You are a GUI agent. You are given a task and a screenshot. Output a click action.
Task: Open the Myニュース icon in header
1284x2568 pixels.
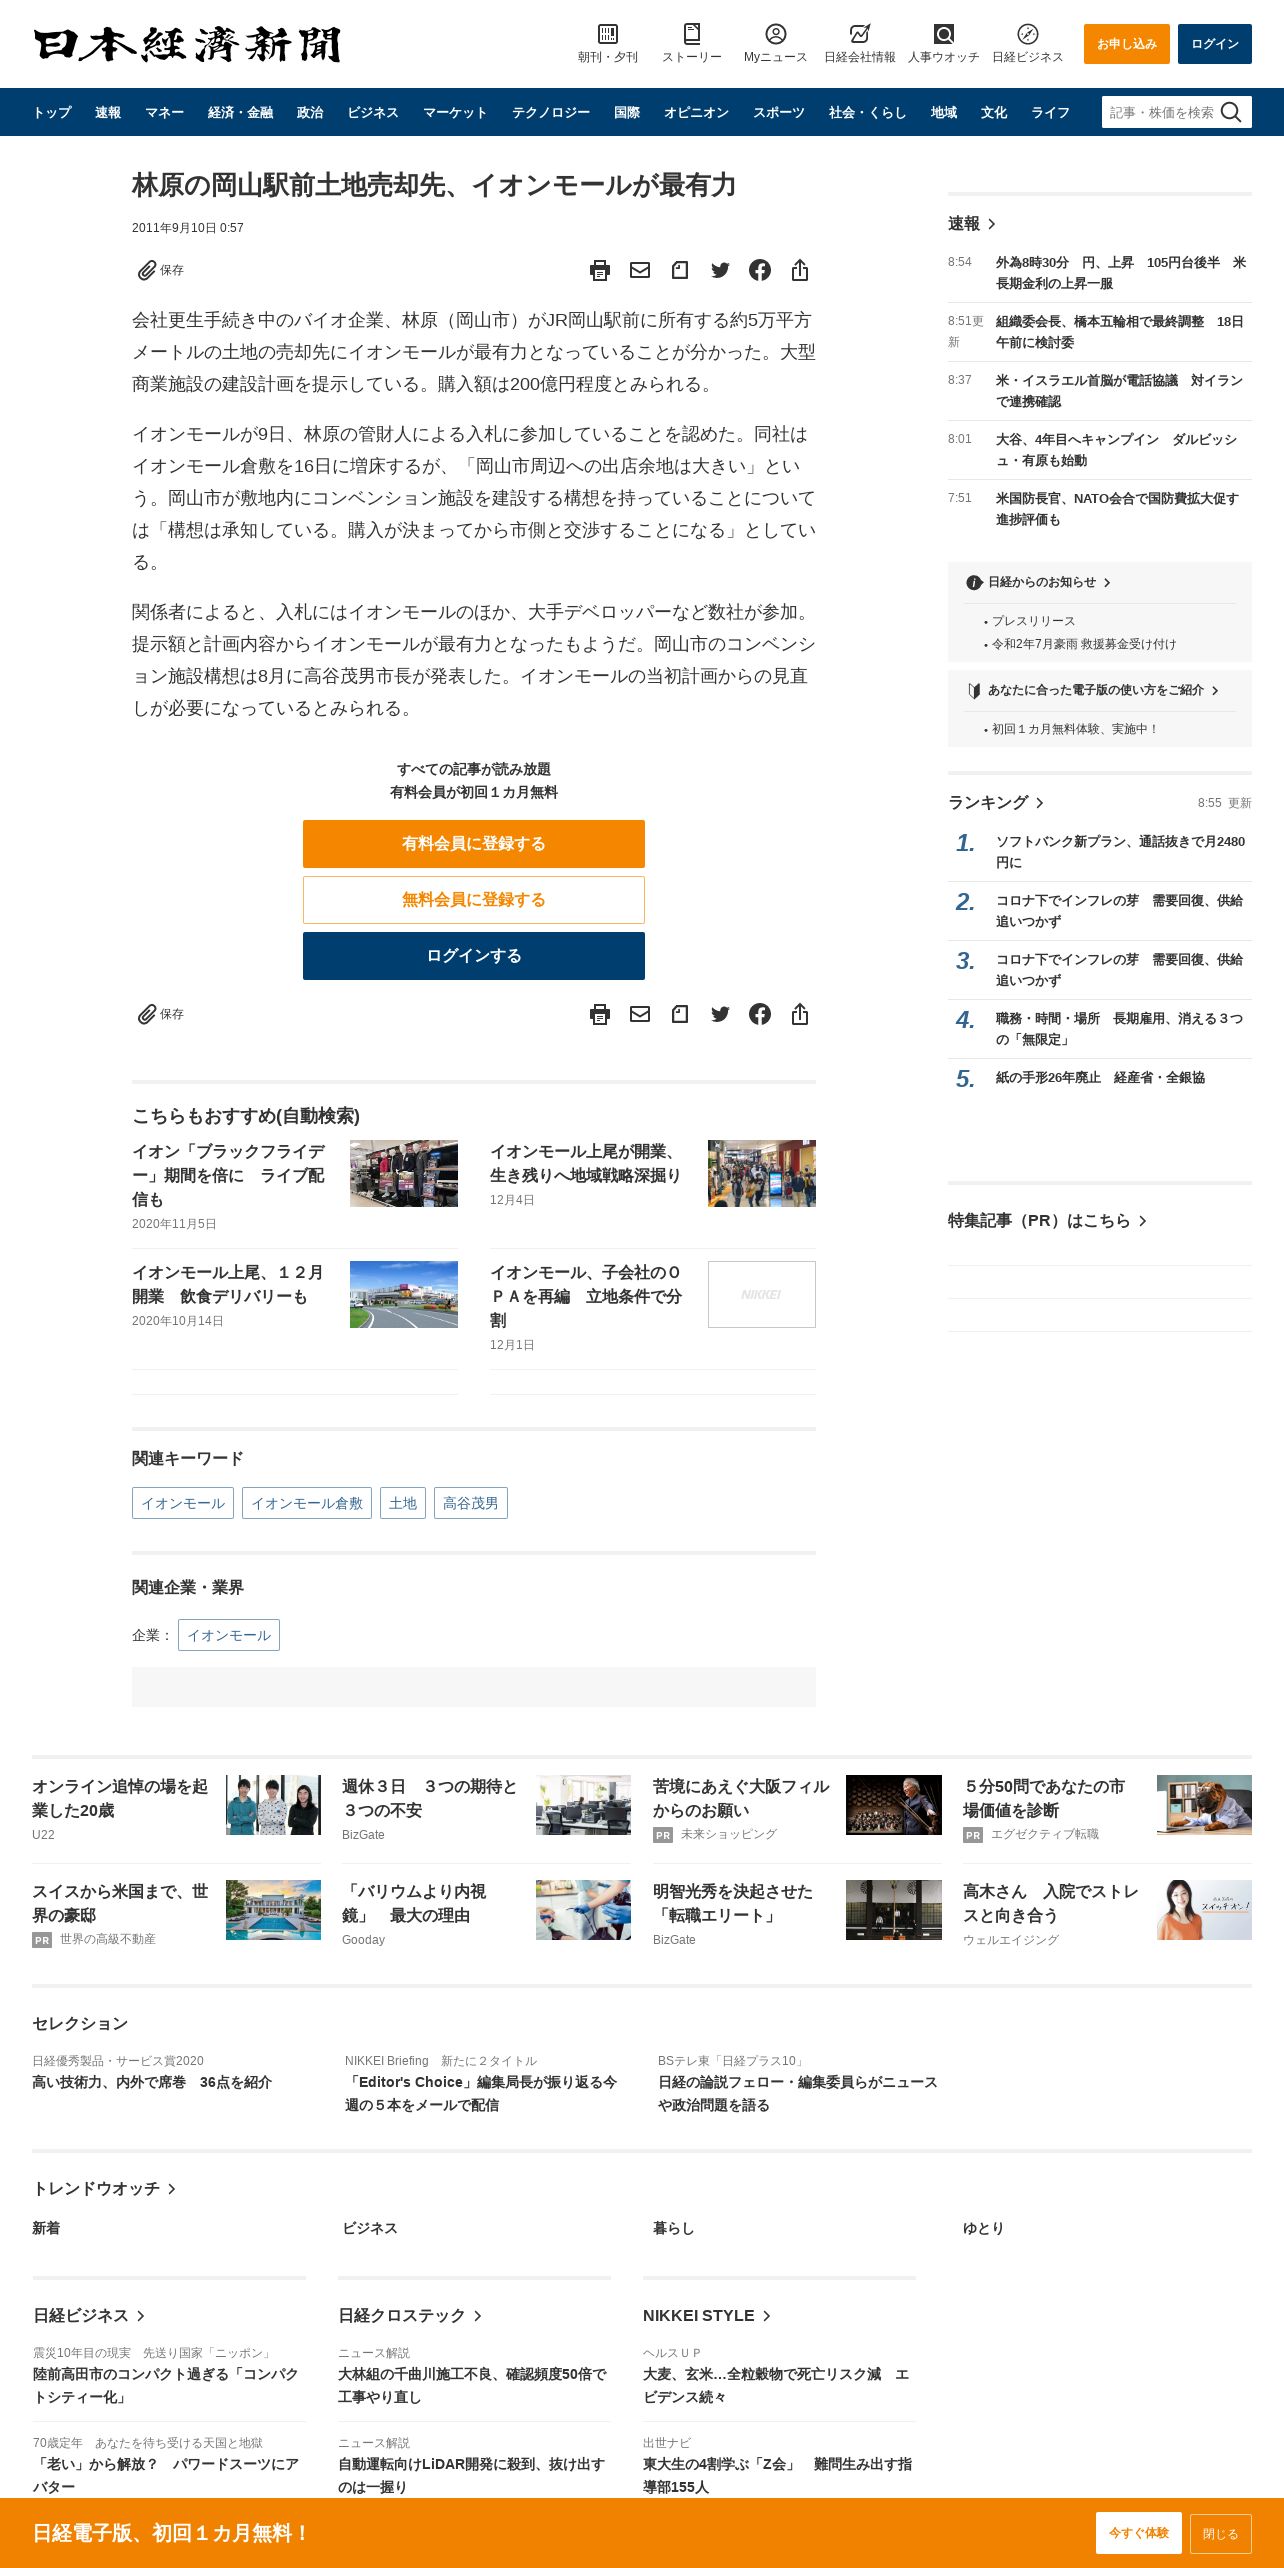tap(775, 34)
